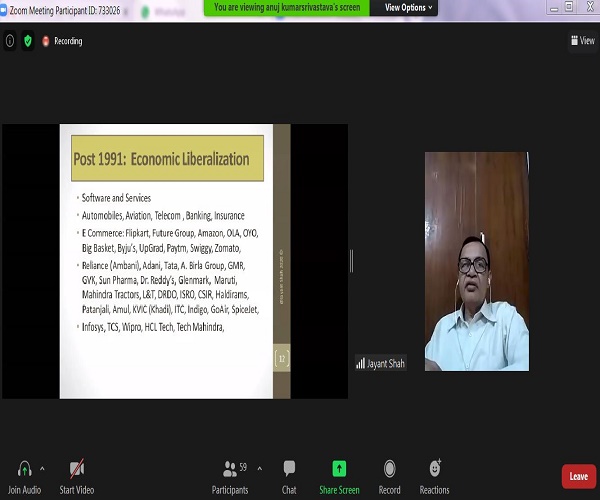Click the slide title Post 1991: Economic Liberalization
This screenshot has height=500, width=600.
pos(161,159)
